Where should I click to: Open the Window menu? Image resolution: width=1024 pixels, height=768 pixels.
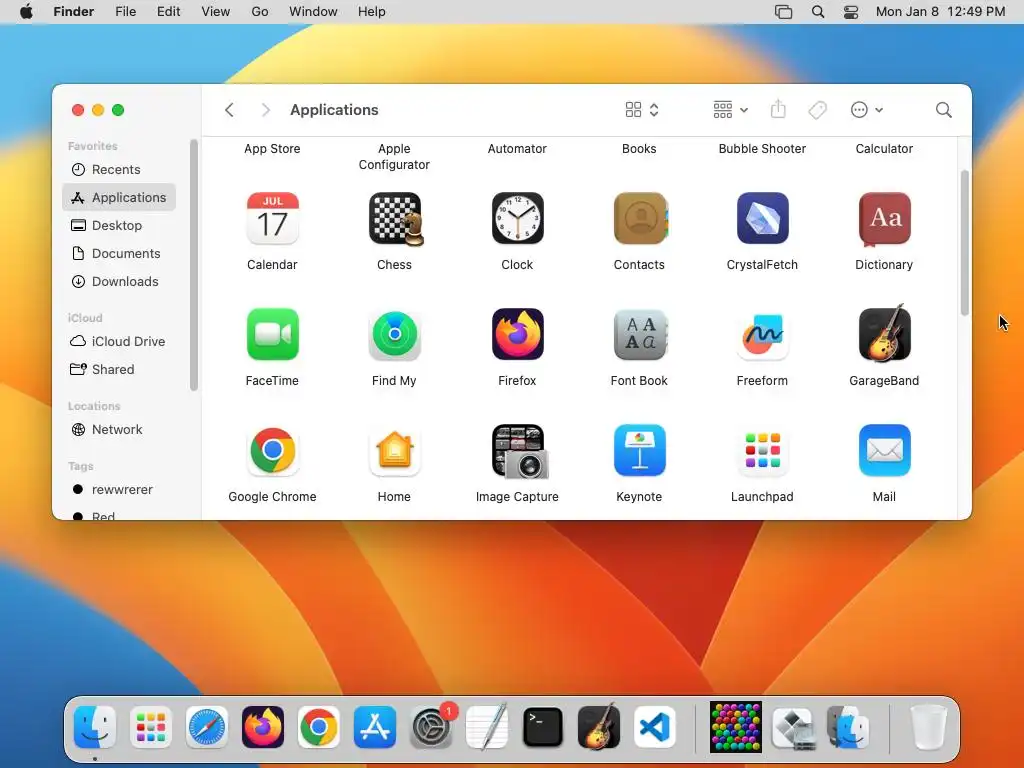click(x=313, y=12)
